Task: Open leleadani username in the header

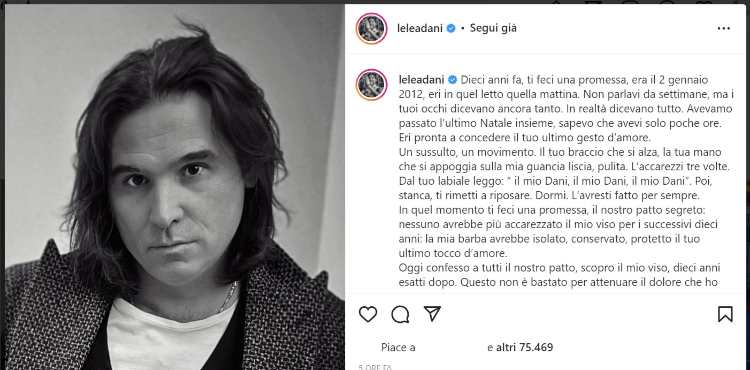Action: click(x=420, y=28)
